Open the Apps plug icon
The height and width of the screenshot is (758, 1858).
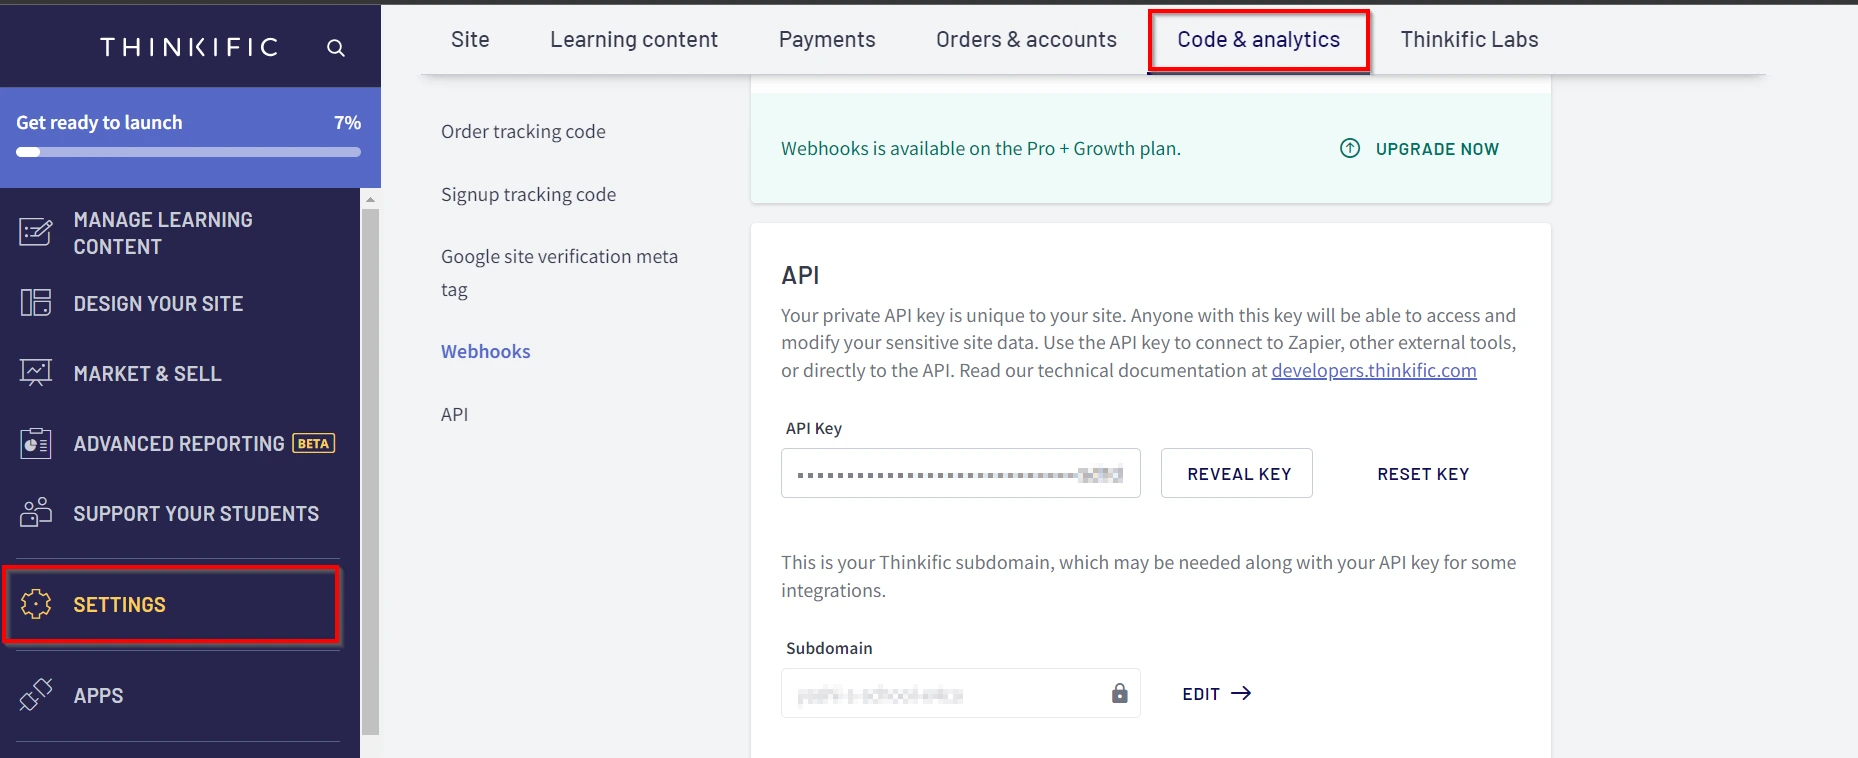(36, 695)
